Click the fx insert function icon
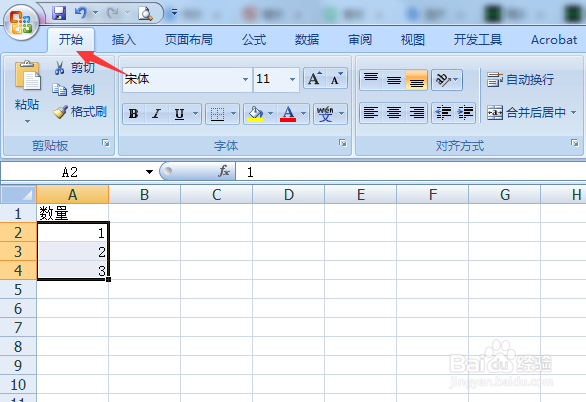The height and width of the screenshot is (402, 586). coord(224,171)
